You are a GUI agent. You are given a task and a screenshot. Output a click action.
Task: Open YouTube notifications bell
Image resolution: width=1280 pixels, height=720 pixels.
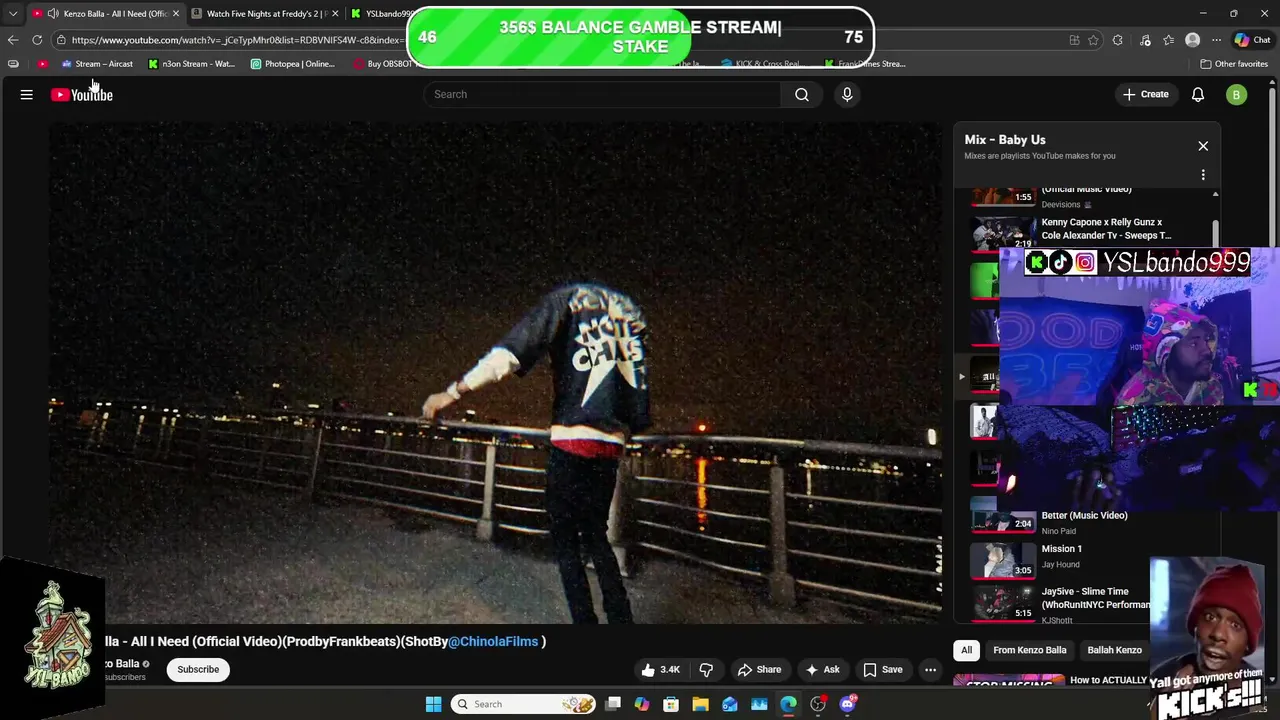[1198, 94]
